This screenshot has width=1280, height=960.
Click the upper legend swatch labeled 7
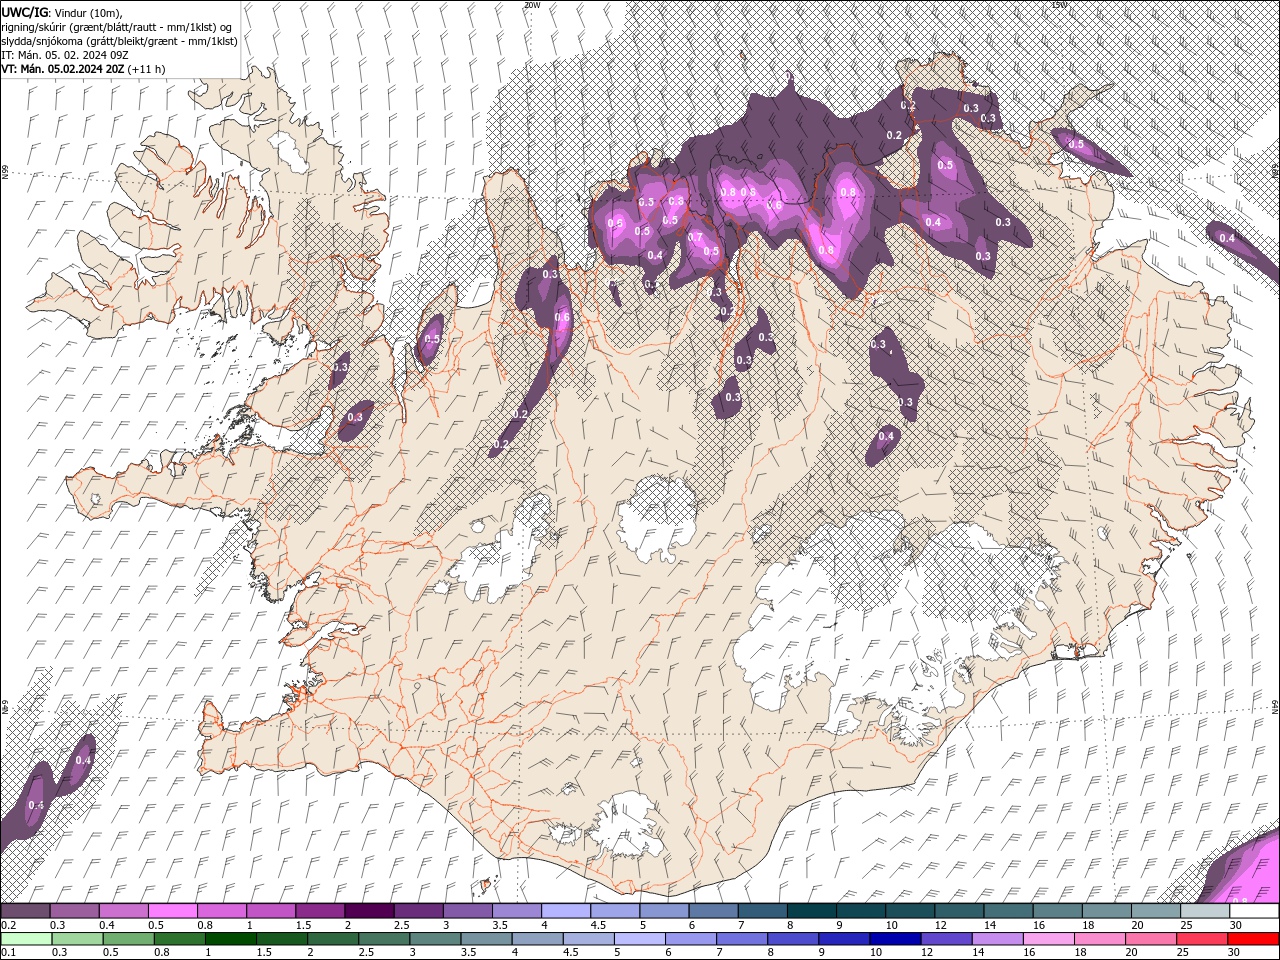pos(761,911)
